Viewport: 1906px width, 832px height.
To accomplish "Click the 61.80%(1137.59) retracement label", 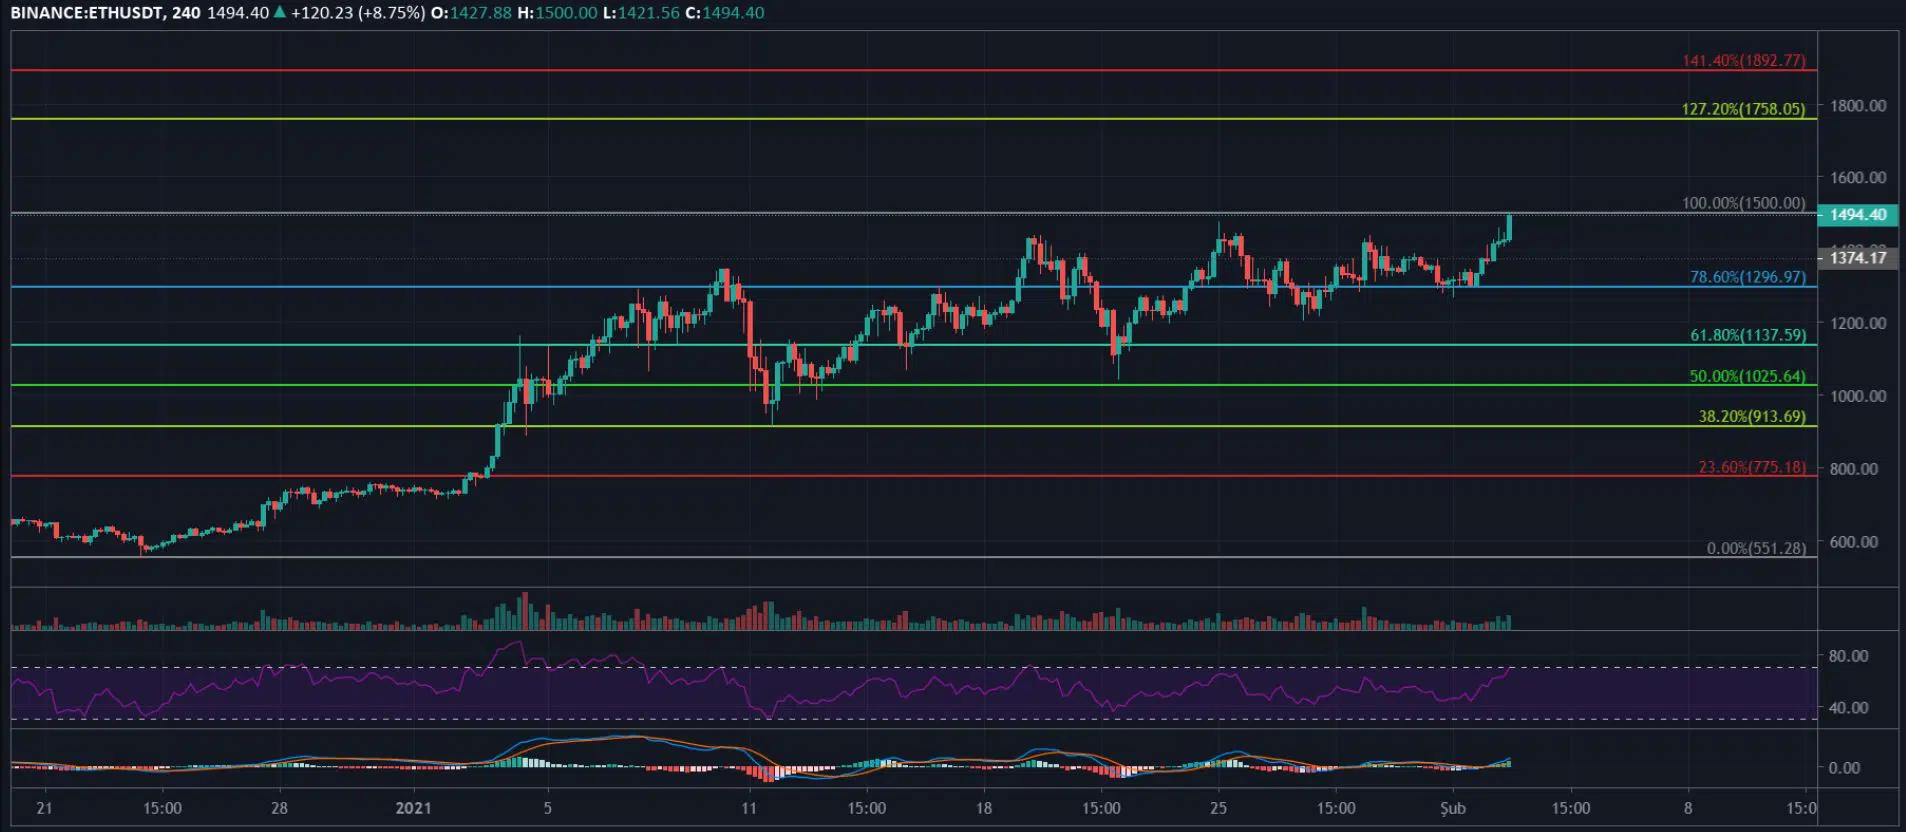I will pos(1747,335).
